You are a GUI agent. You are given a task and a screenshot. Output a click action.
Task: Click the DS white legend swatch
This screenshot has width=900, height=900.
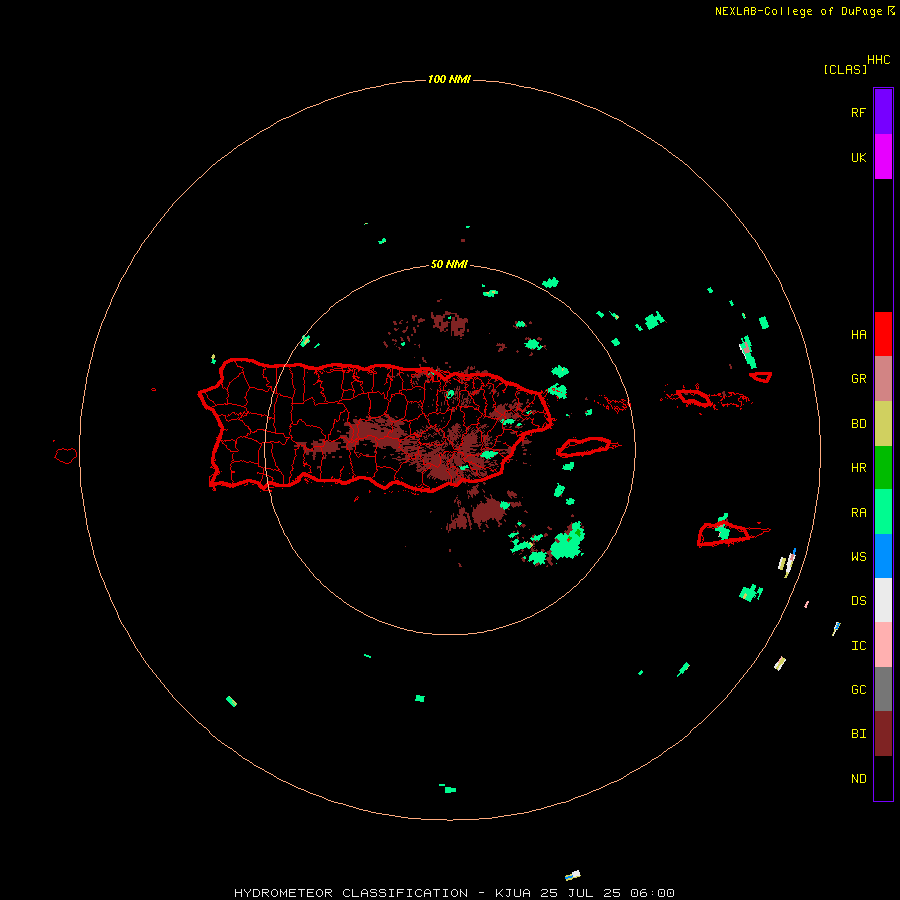[x=883, y=600]
